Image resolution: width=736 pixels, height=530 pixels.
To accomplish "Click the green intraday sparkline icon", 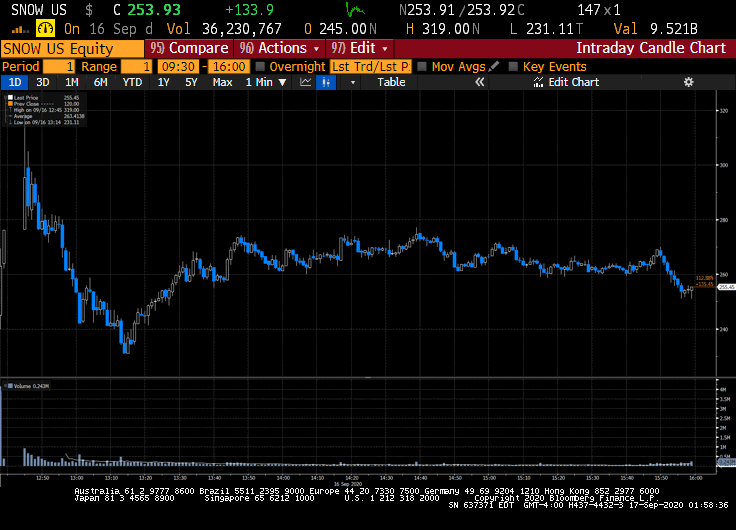I will 355,9.
